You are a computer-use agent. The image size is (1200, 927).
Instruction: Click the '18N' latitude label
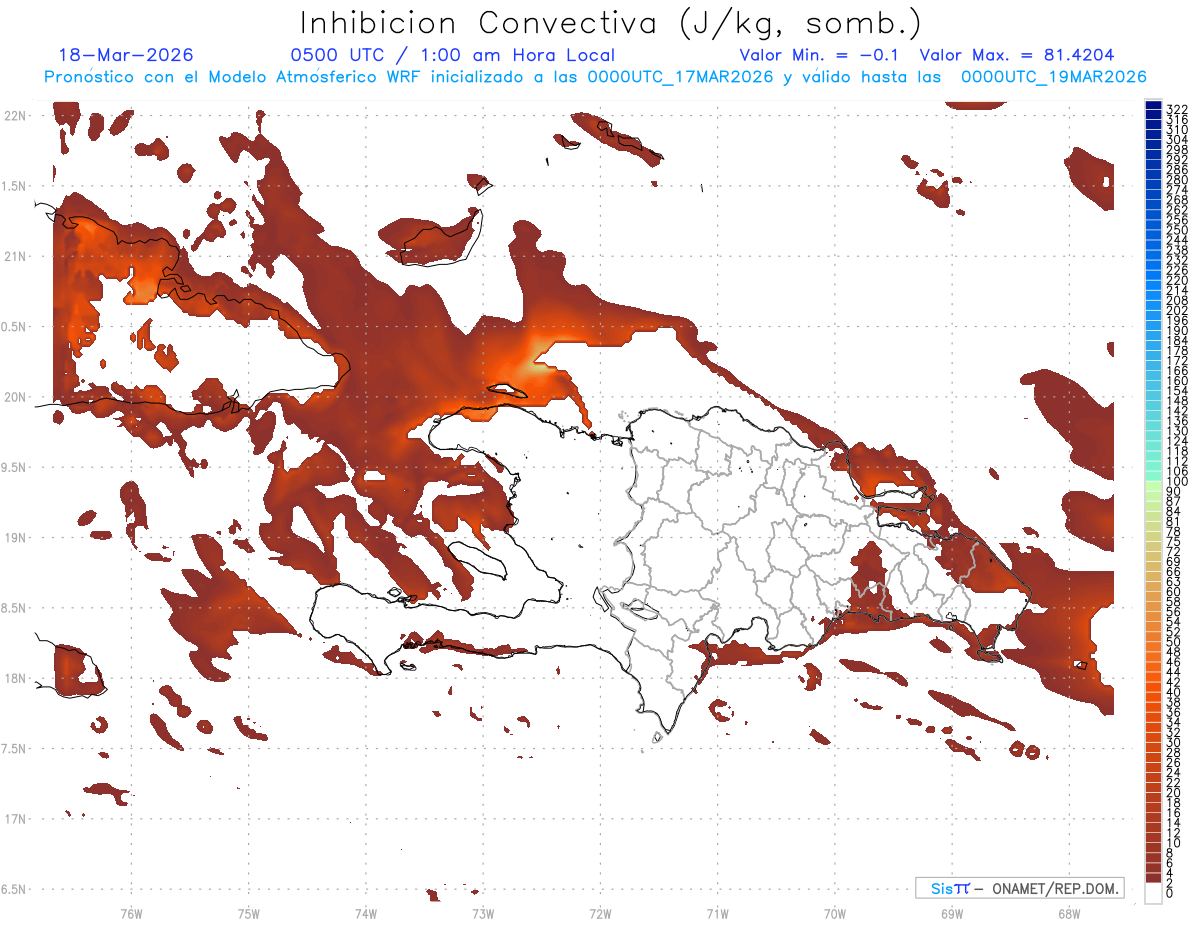(x=15, y=678)
